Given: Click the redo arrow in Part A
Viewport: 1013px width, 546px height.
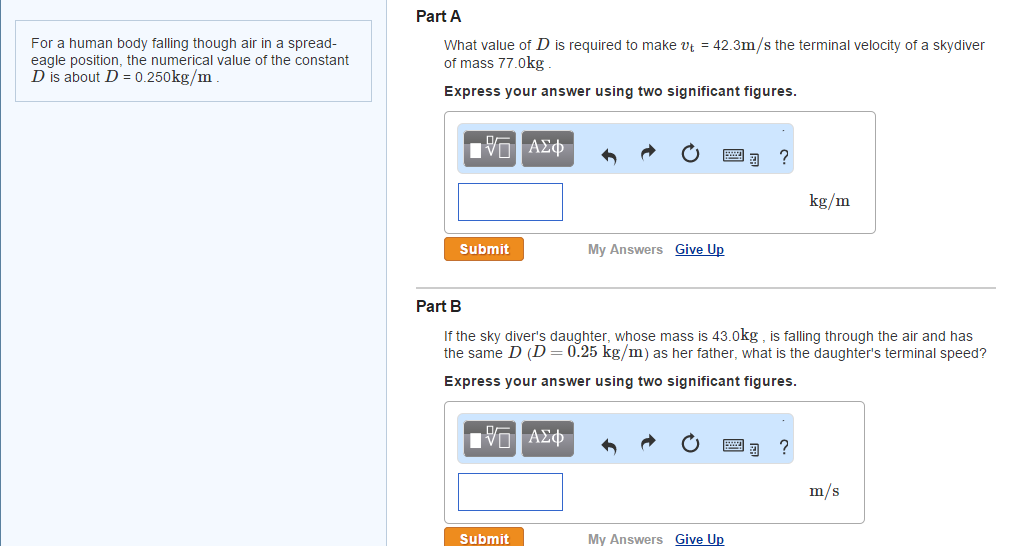Looking at the screenshot, I should [647, 155].
